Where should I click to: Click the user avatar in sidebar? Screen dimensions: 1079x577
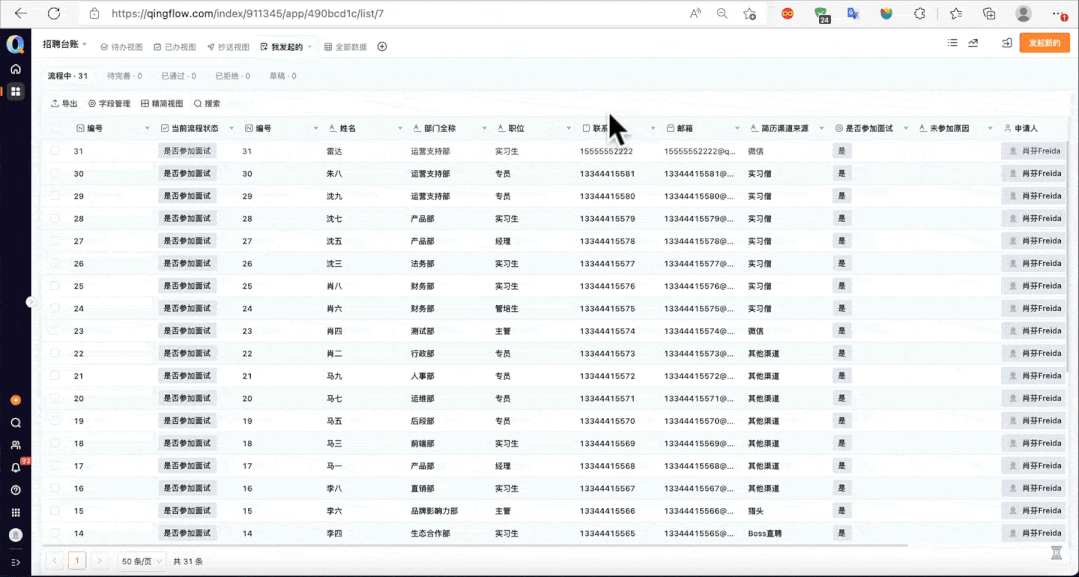[x=15, y=535]
